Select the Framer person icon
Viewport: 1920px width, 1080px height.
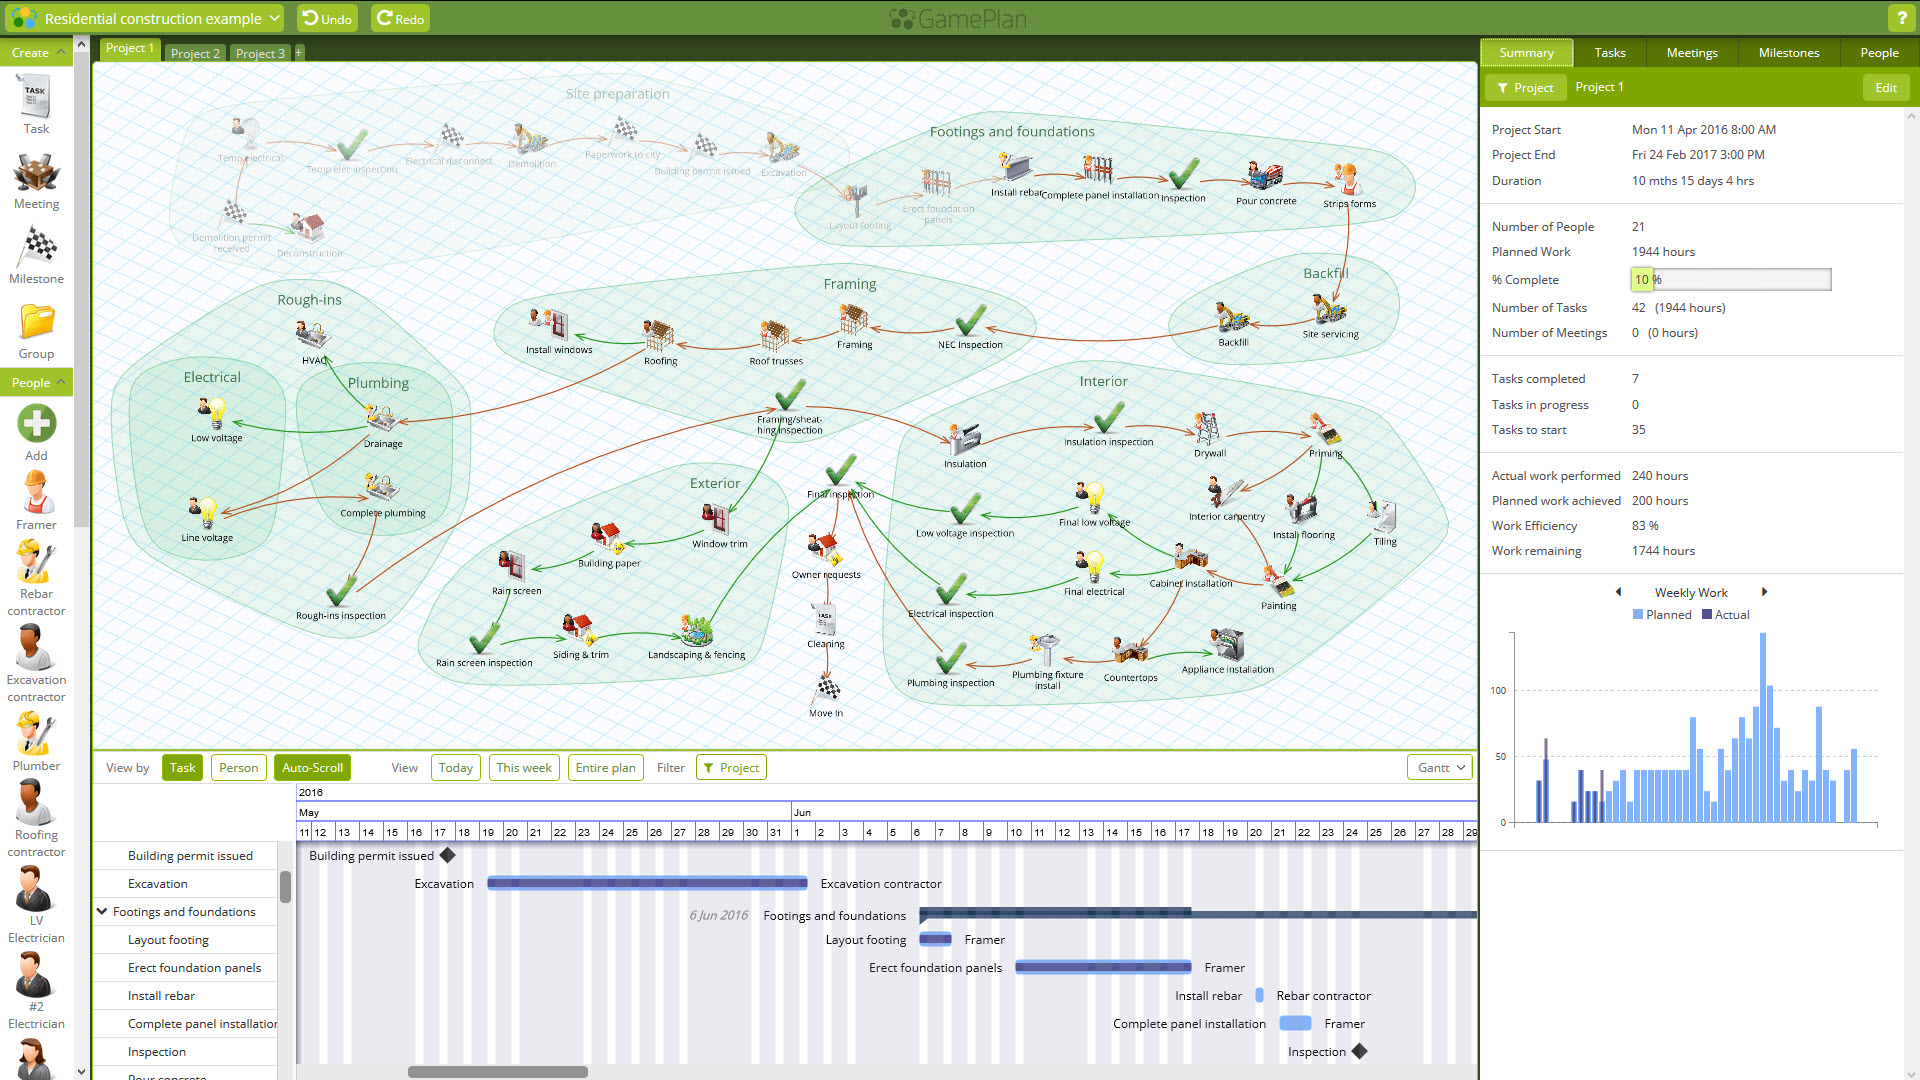(x=36, y=493)
